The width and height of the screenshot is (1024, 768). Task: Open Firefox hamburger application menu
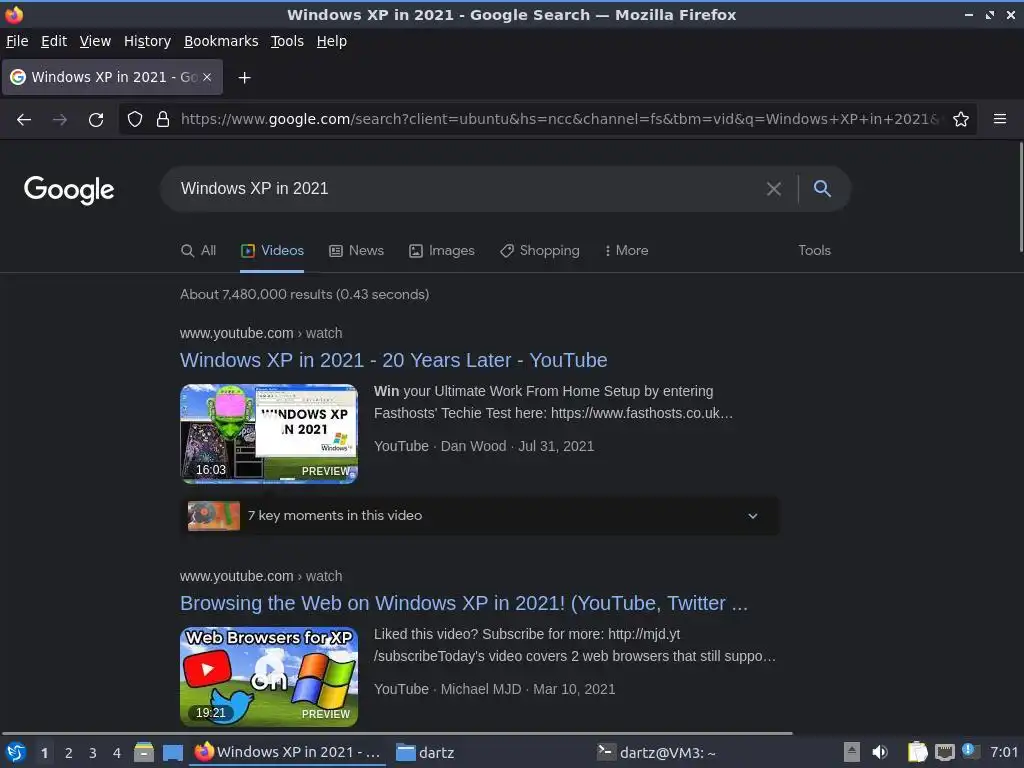pos(999,119)
